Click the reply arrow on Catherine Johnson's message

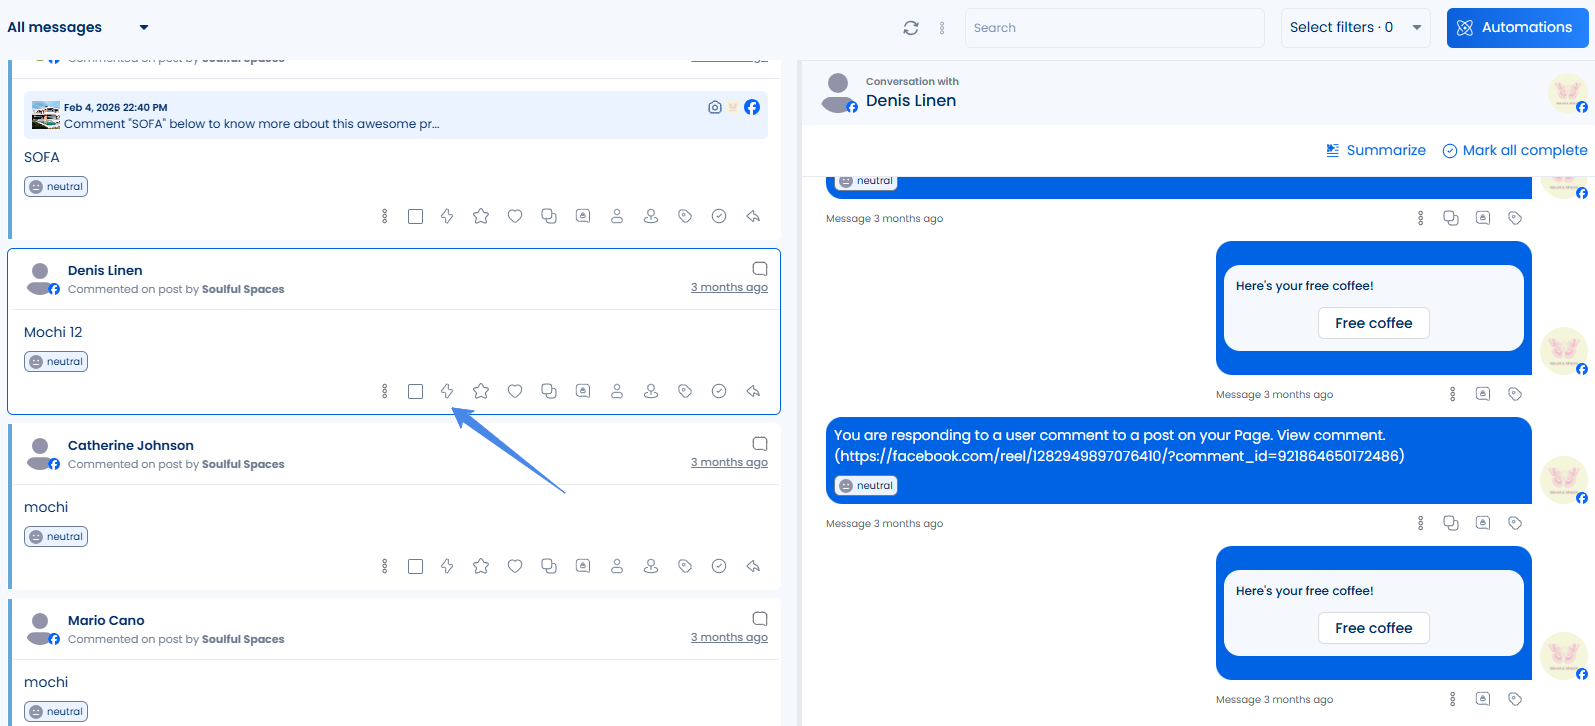[753, 566]
